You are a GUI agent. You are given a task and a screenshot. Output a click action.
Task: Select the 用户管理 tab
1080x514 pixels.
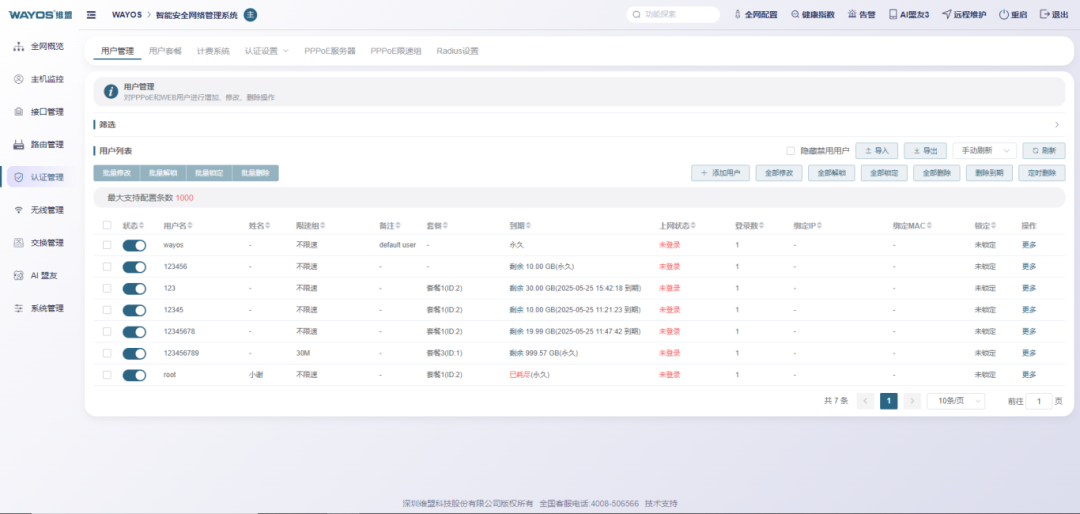click(x=117, y=51)
